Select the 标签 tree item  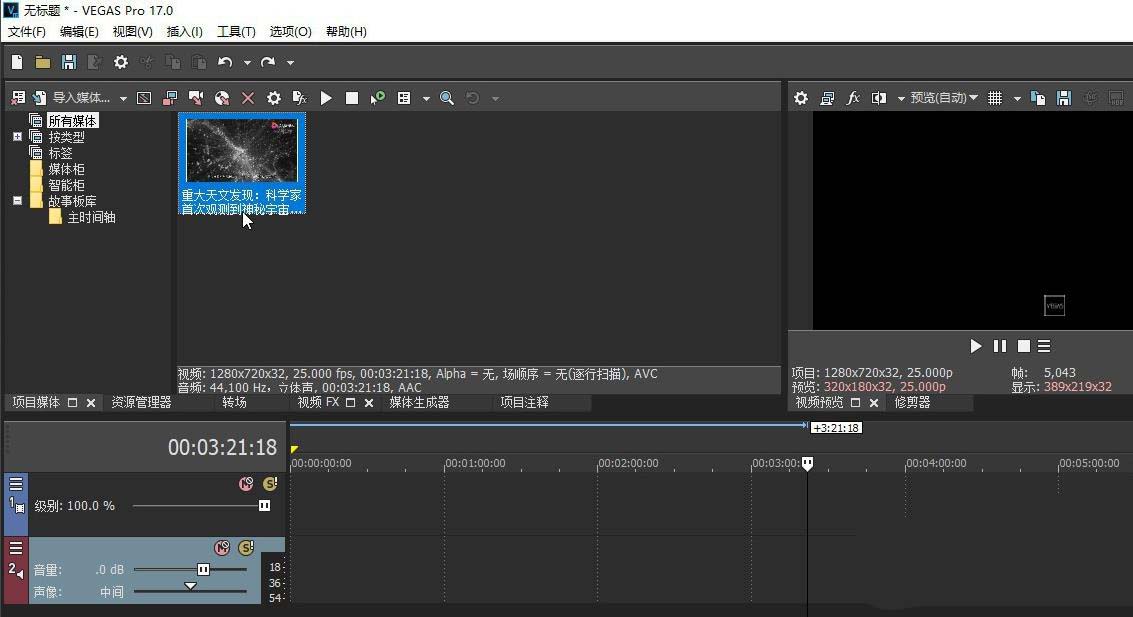pos(60,153)
